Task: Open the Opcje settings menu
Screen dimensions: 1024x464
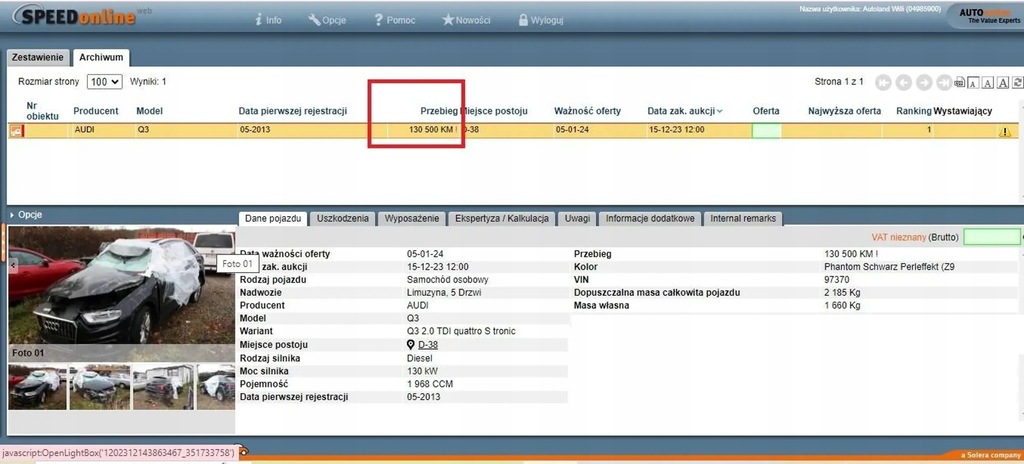Action: tap(328, 19)
